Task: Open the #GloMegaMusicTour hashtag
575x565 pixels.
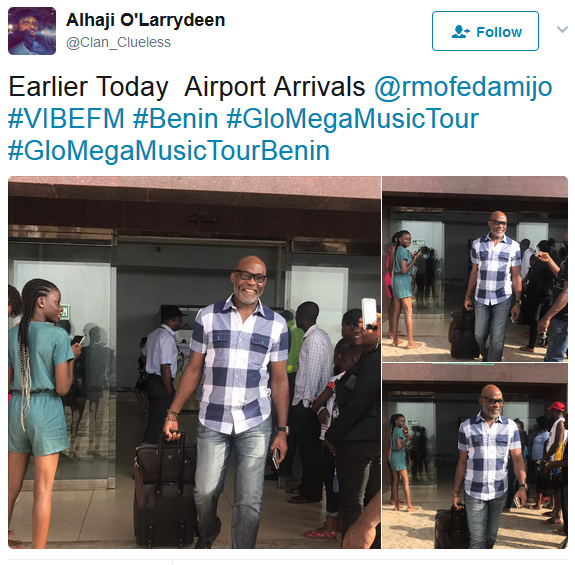Action: [x=352, y=119]
